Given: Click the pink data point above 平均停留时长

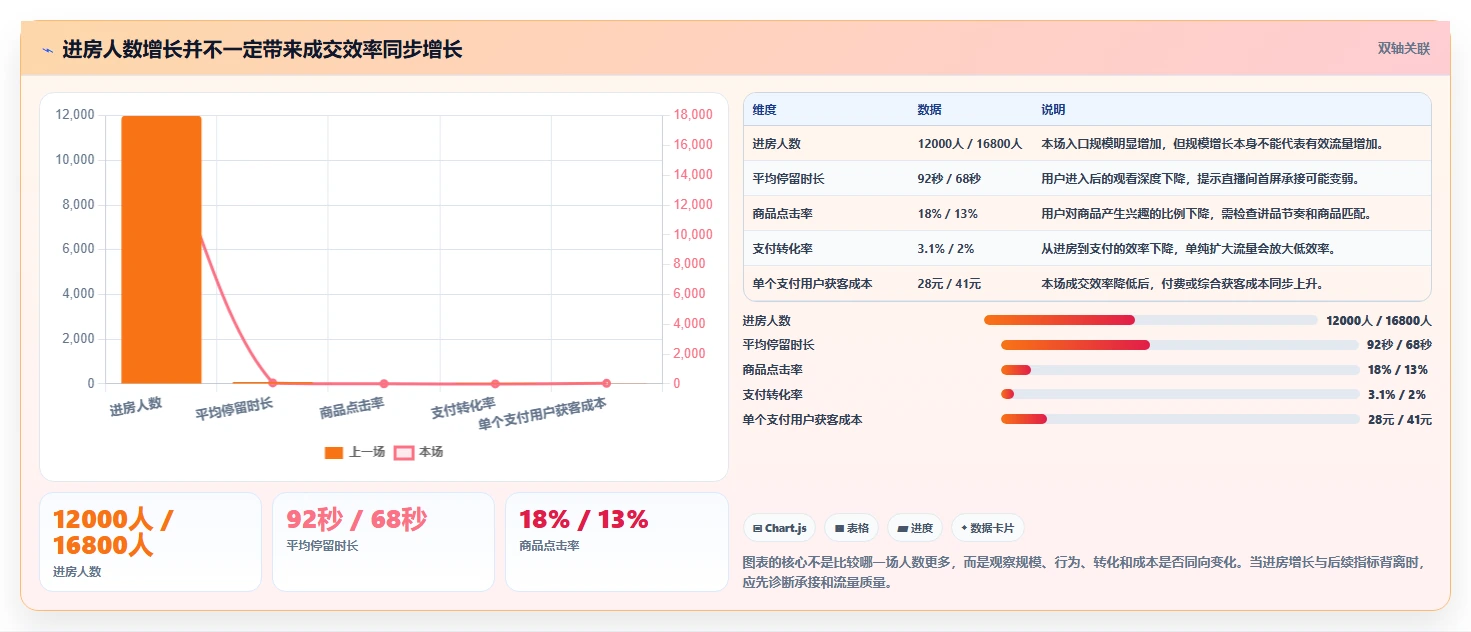Looking at the screenshot, I should pos(272,383).
